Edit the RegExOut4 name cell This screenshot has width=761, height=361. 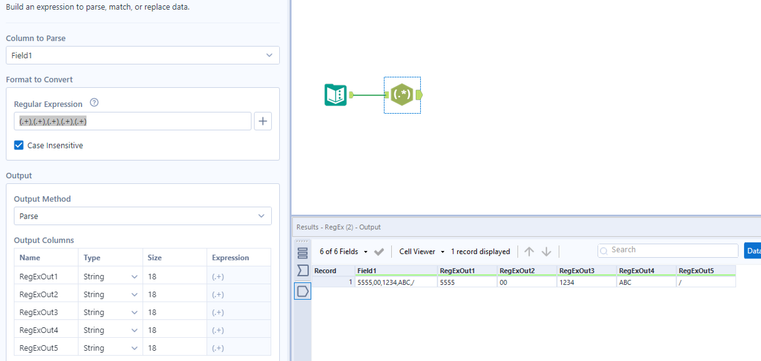tap(47, 330)
